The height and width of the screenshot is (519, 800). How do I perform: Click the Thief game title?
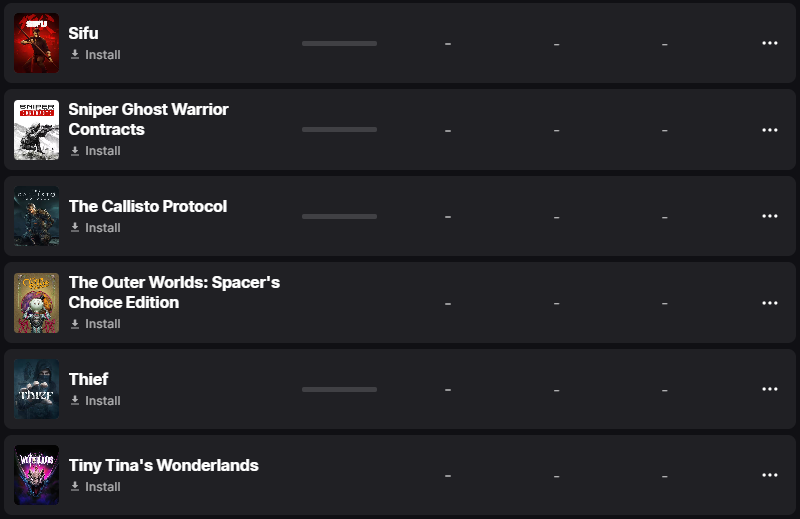(88, 379)
